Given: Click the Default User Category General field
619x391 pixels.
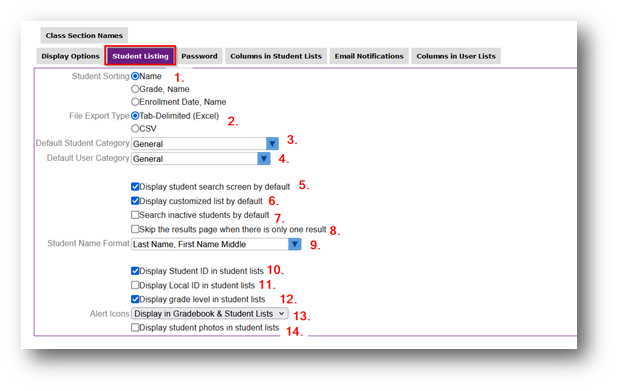Looking at the screenshot, I should pos(194,159).
